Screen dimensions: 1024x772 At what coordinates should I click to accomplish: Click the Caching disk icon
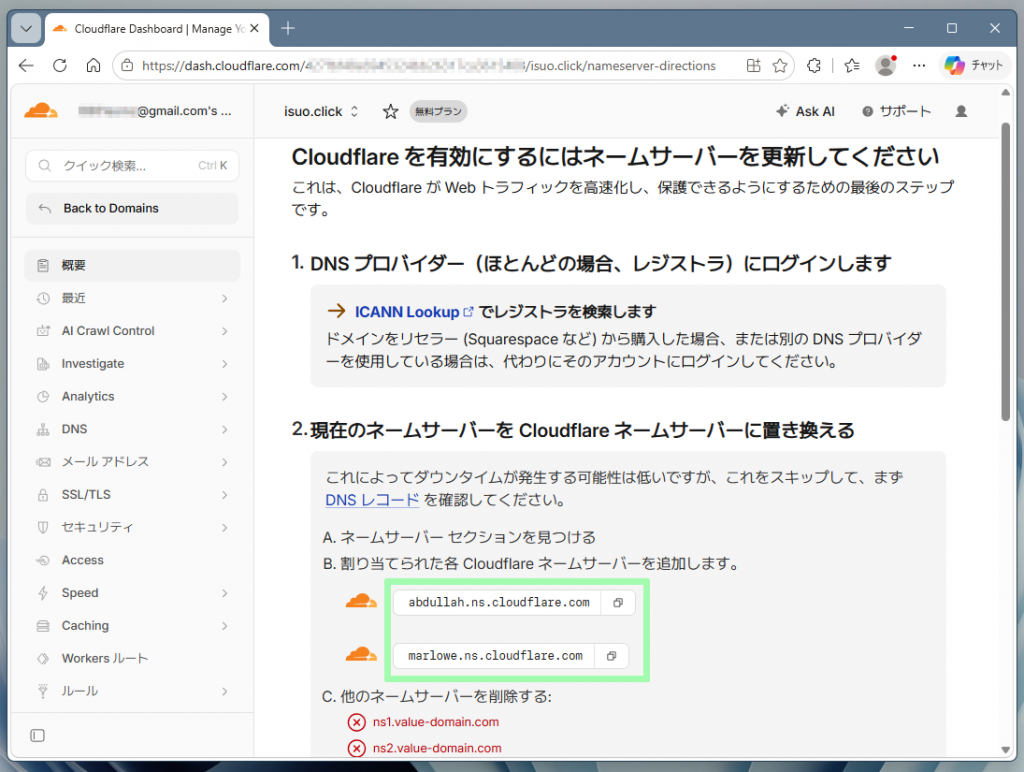point(43,626)
